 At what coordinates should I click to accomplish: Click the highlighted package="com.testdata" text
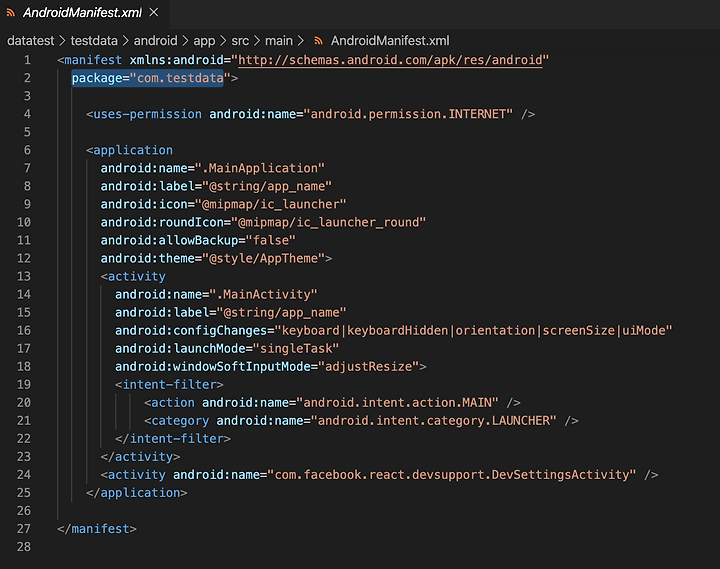147,78
